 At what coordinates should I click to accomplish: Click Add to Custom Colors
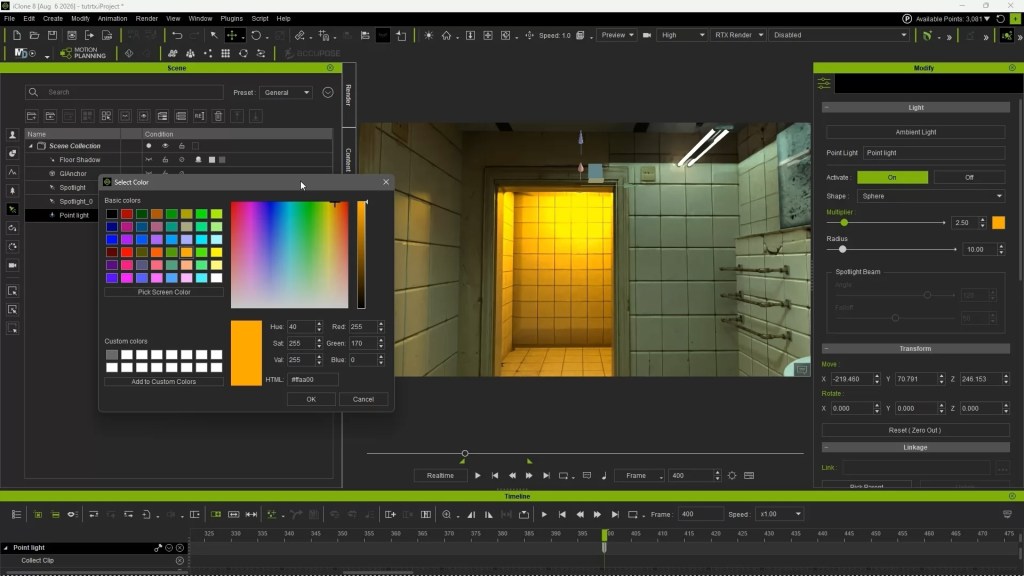164,381
